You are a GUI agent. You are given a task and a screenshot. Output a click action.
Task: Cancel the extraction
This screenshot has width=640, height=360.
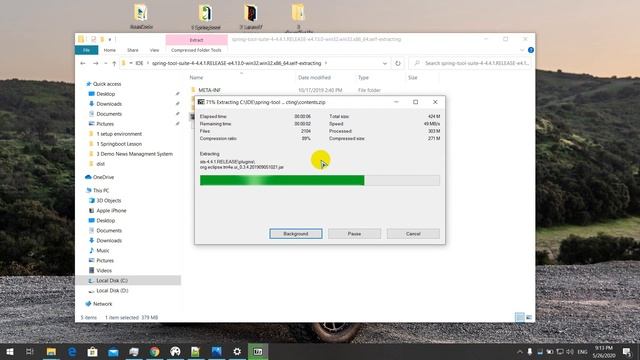(x=413, y=233)
